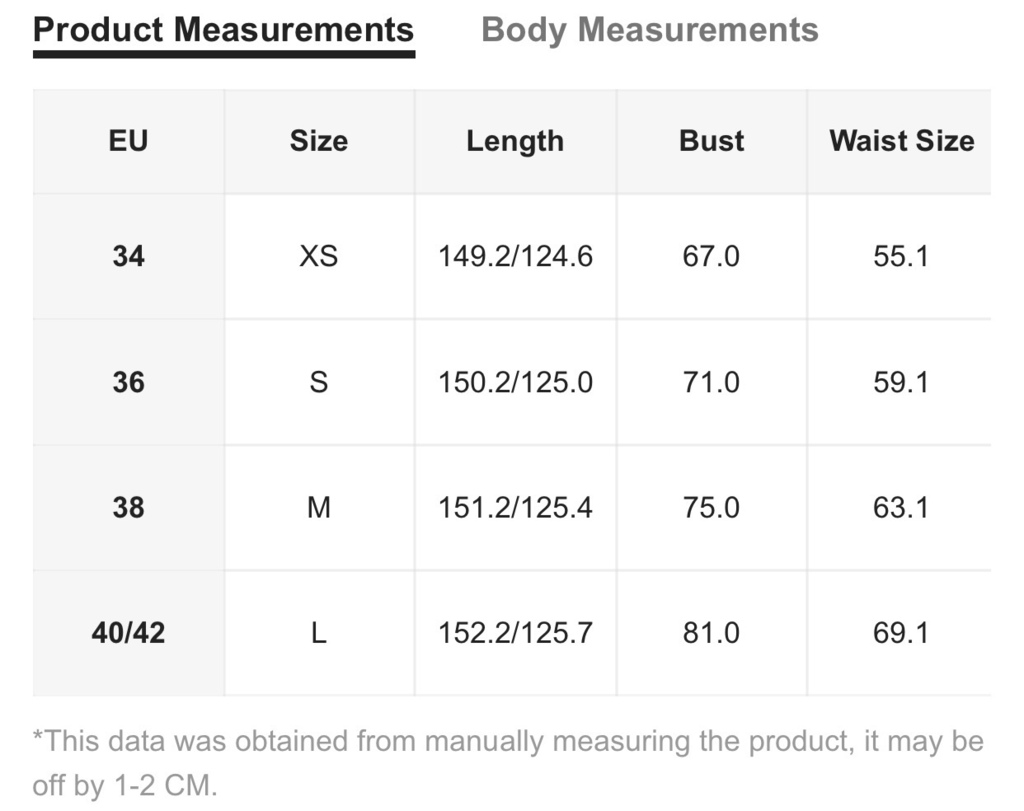Select the EU 38 row label
This screenshot has height=811, width=1024.
coord(129,507)
